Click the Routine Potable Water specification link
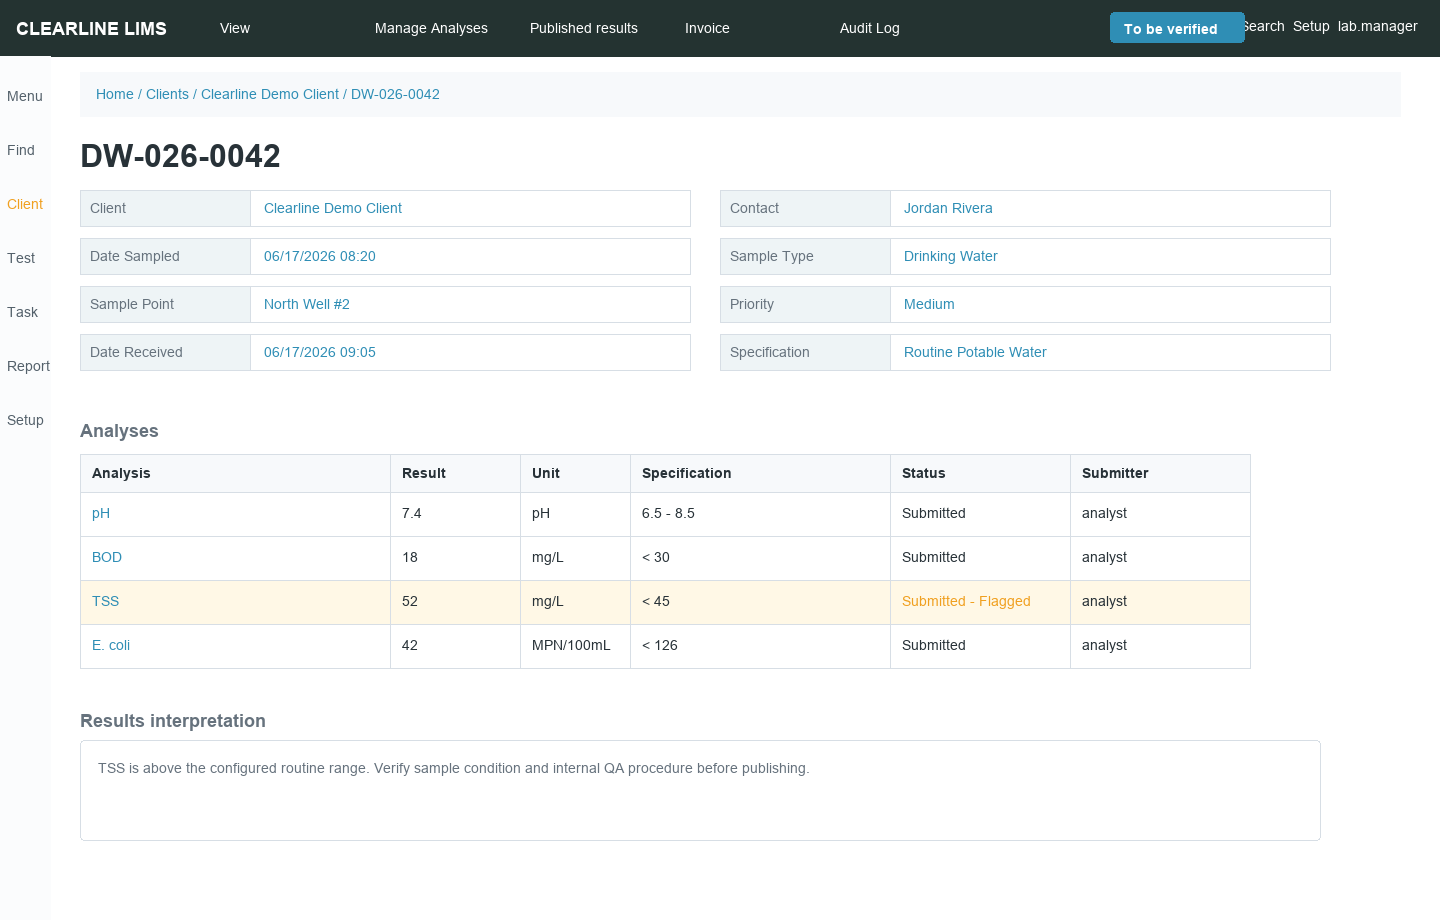 pos(975,352)
